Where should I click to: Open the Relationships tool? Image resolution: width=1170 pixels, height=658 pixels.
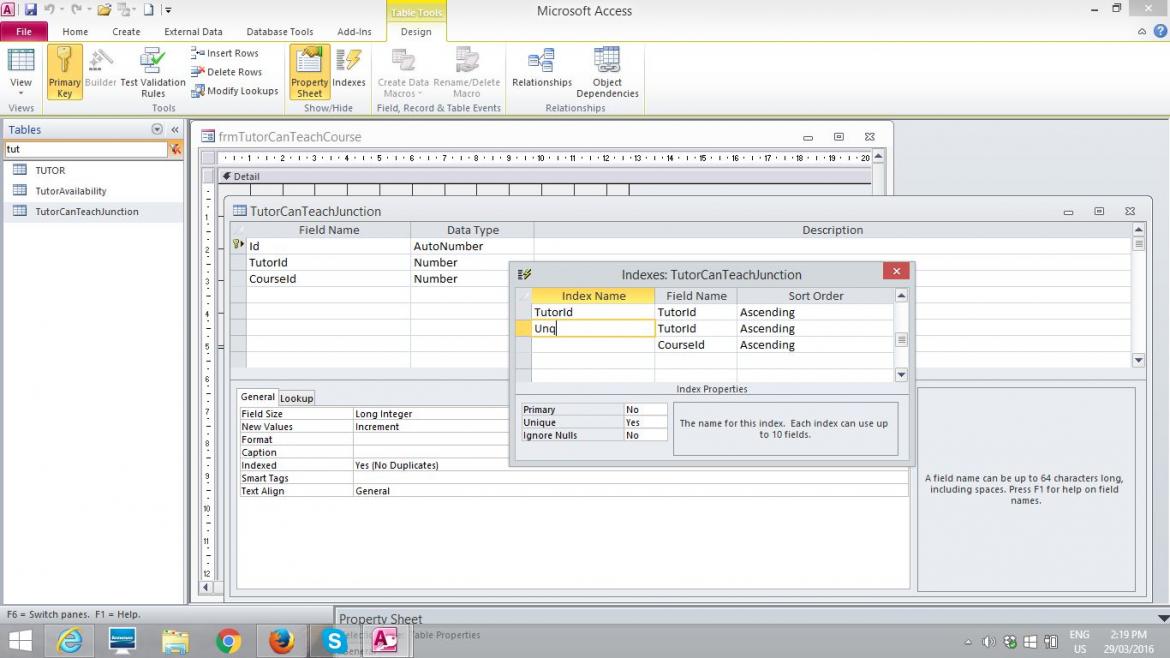542,68
